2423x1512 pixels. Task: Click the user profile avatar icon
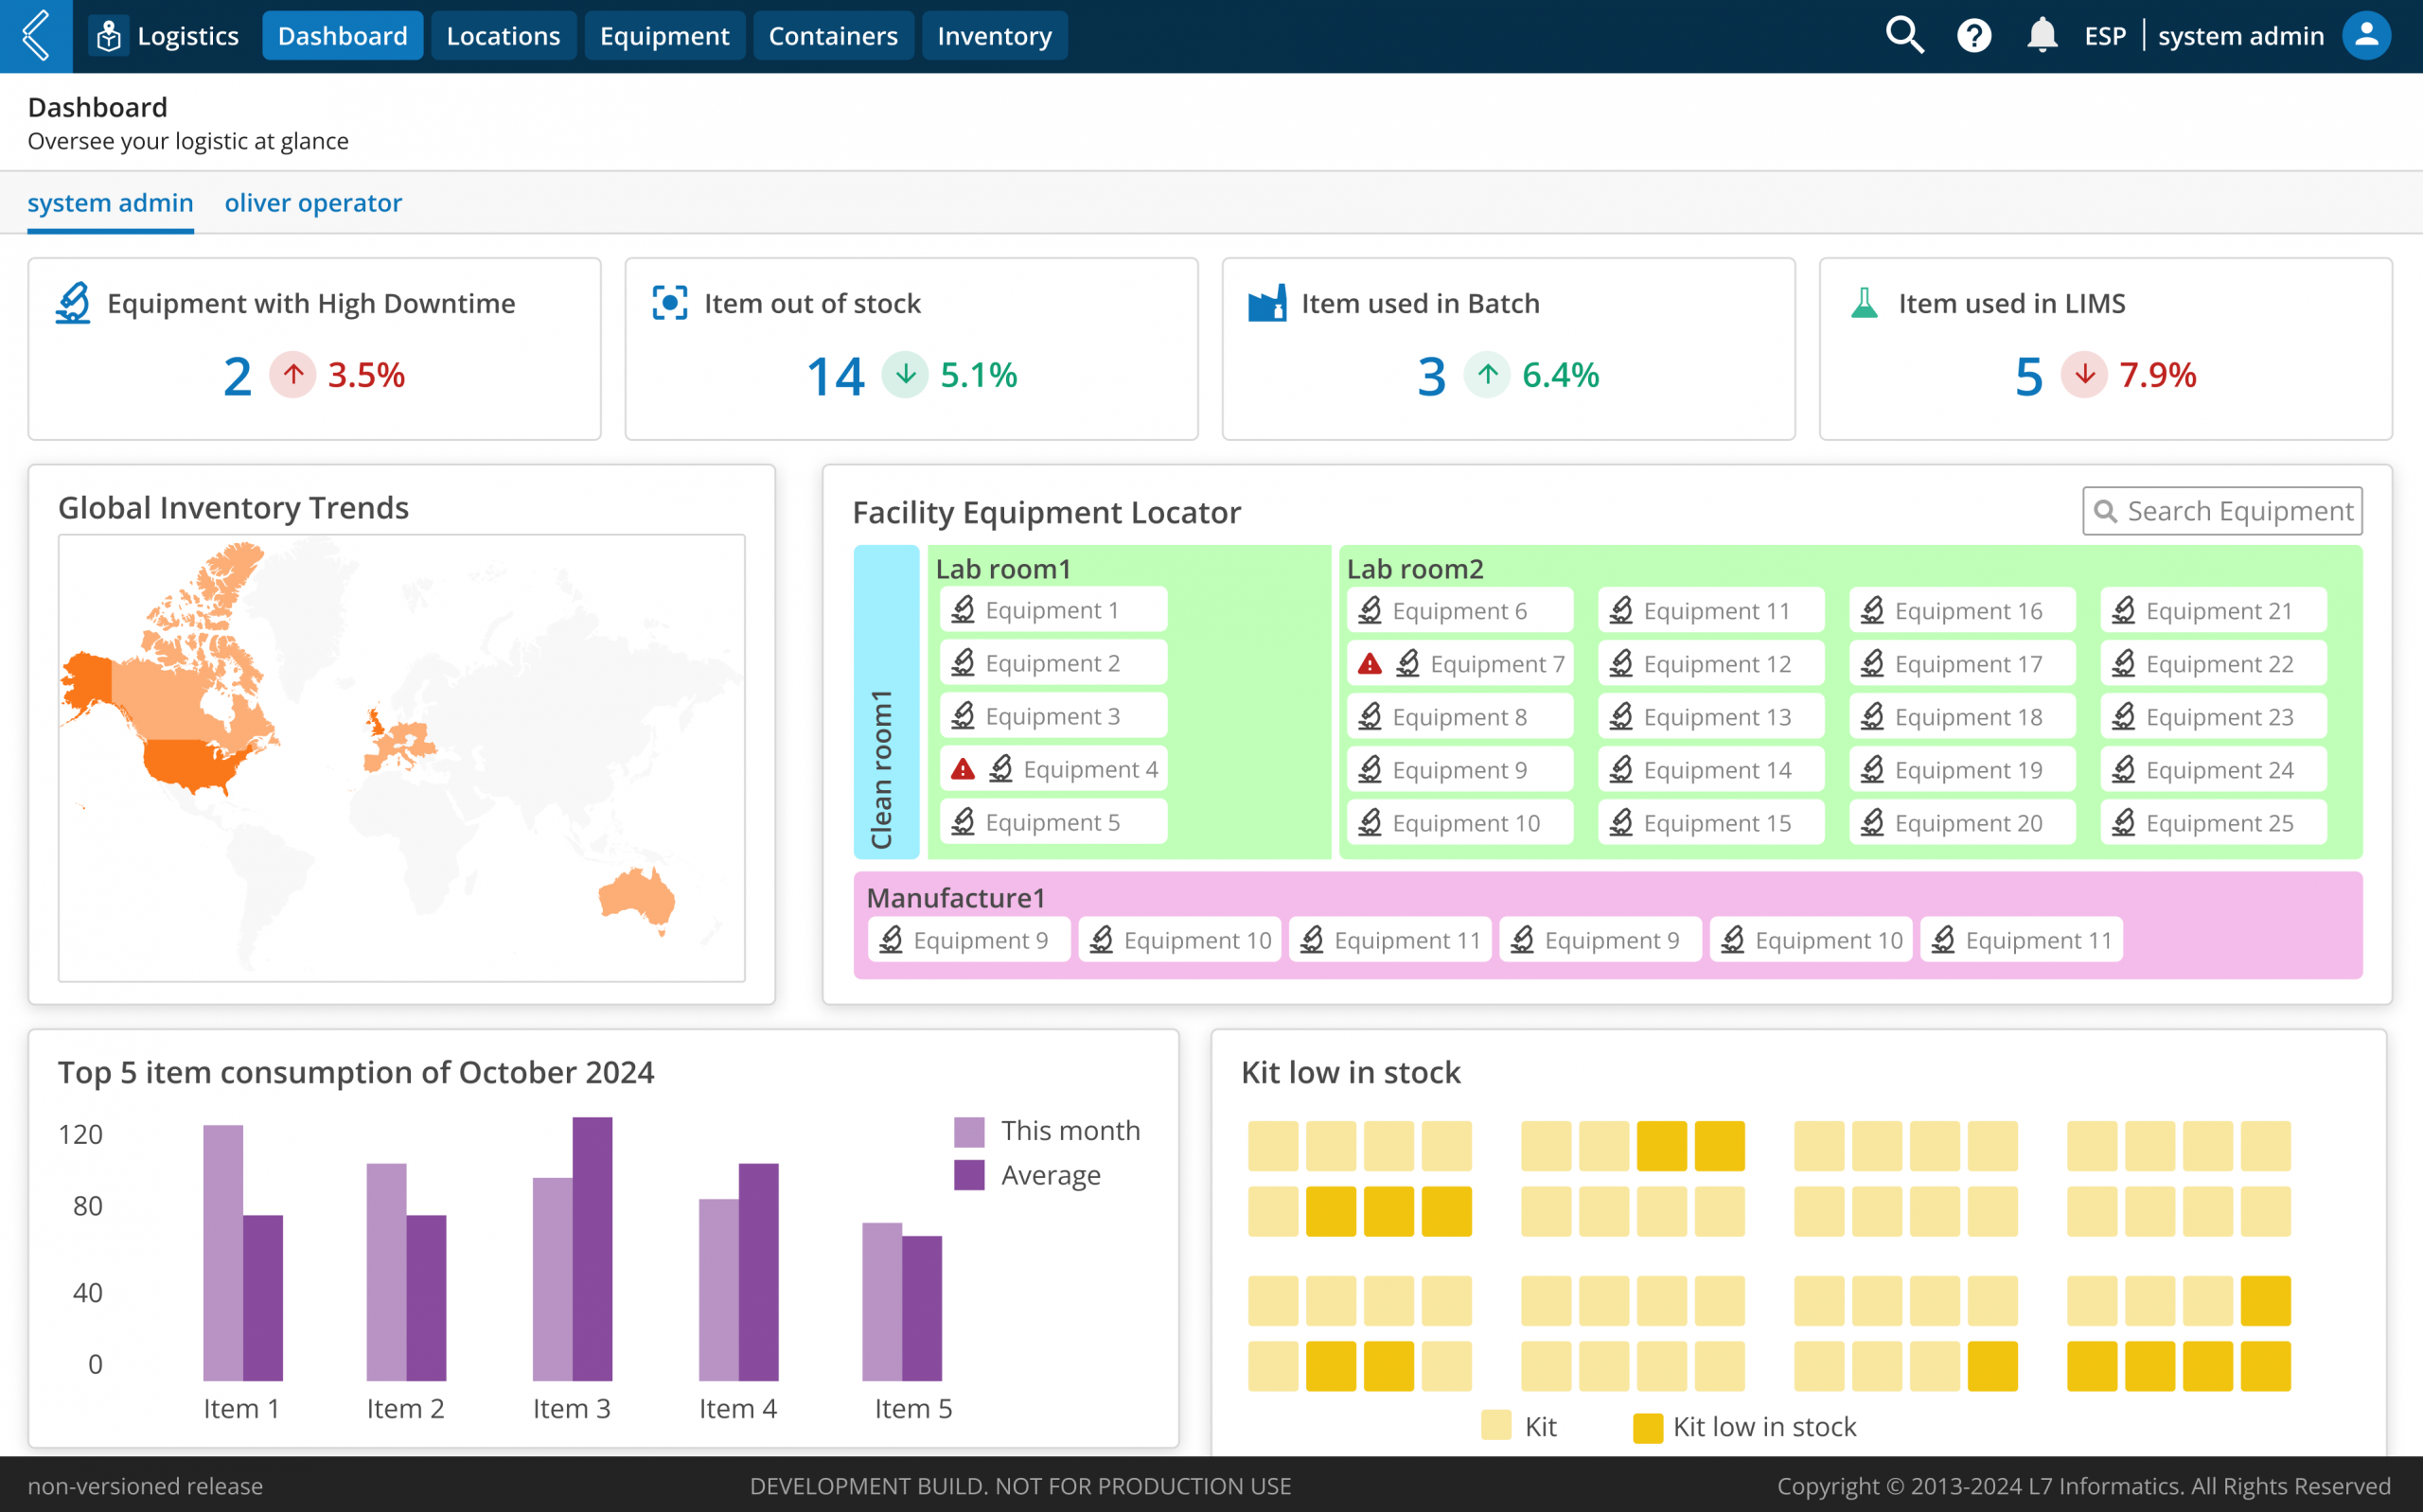[x=2366, y=36]
